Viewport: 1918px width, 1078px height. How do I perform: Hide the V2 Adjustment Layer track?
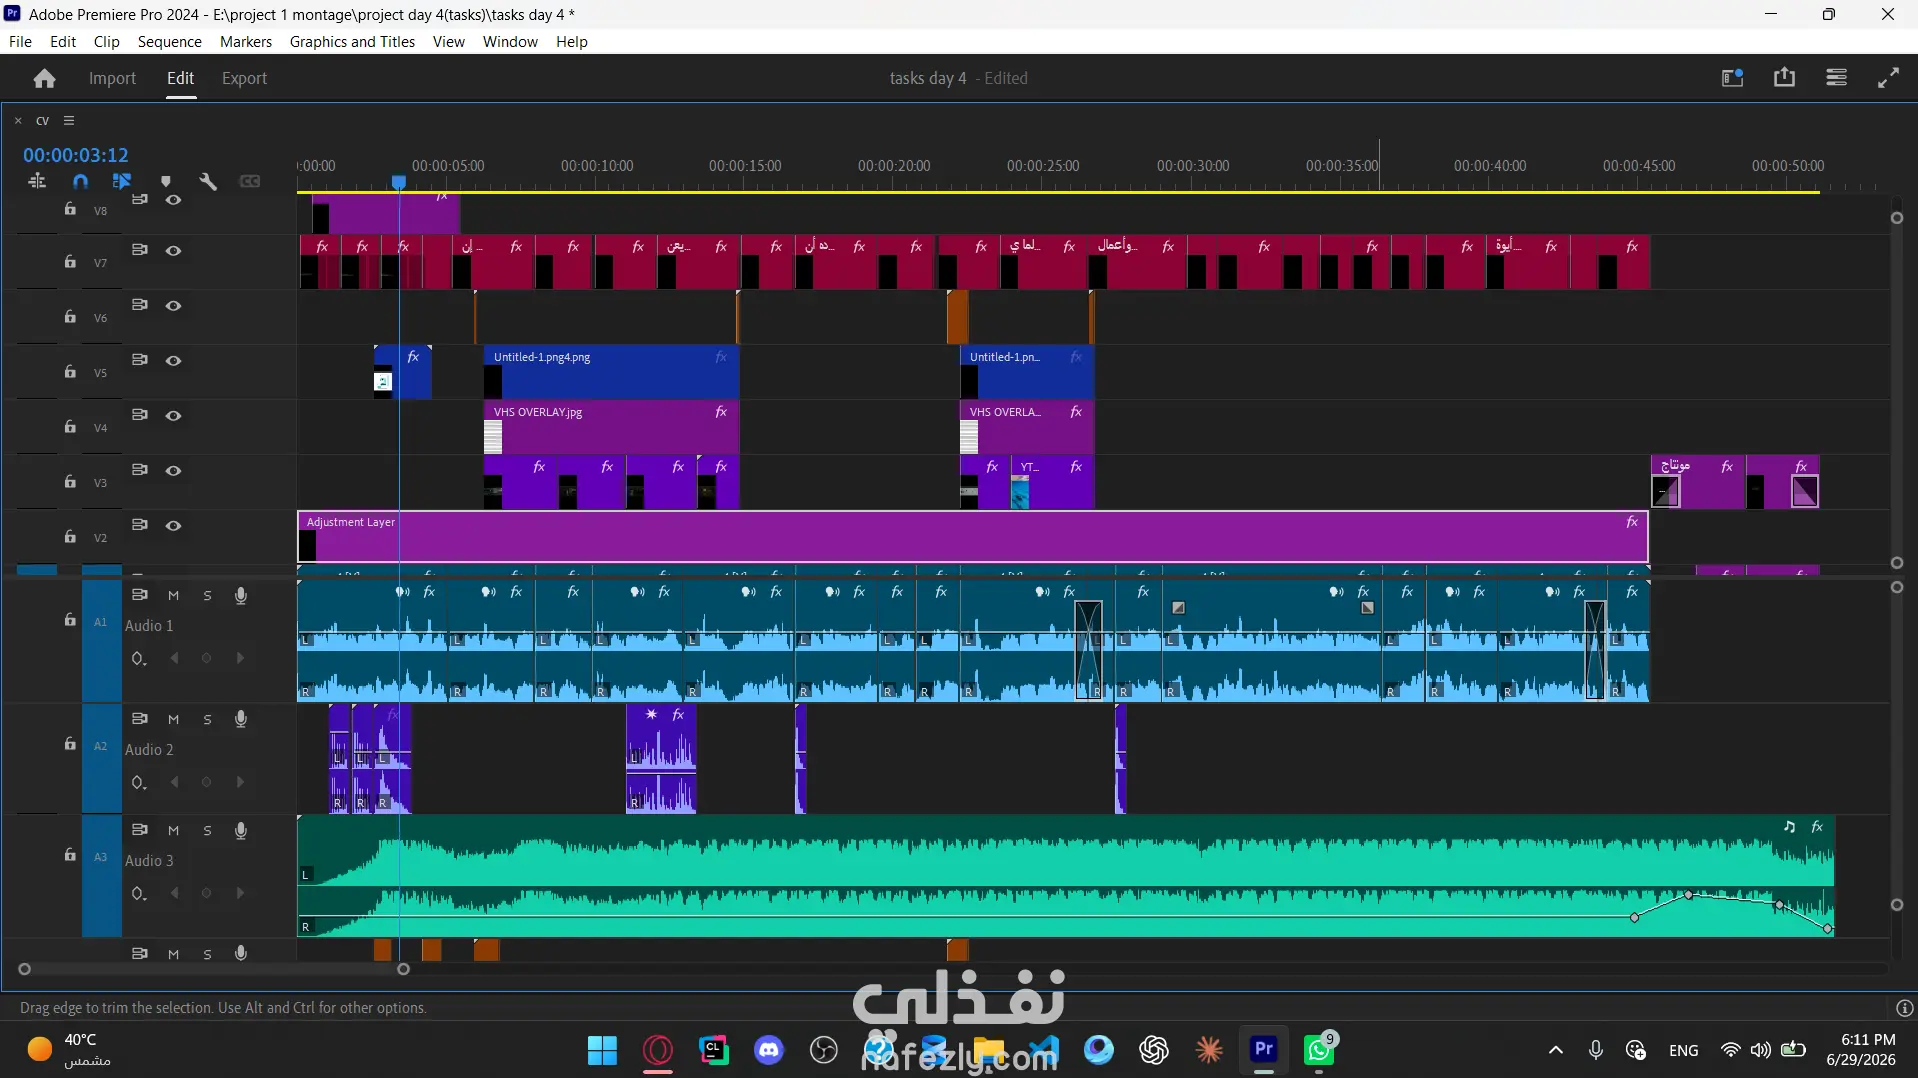173,525
